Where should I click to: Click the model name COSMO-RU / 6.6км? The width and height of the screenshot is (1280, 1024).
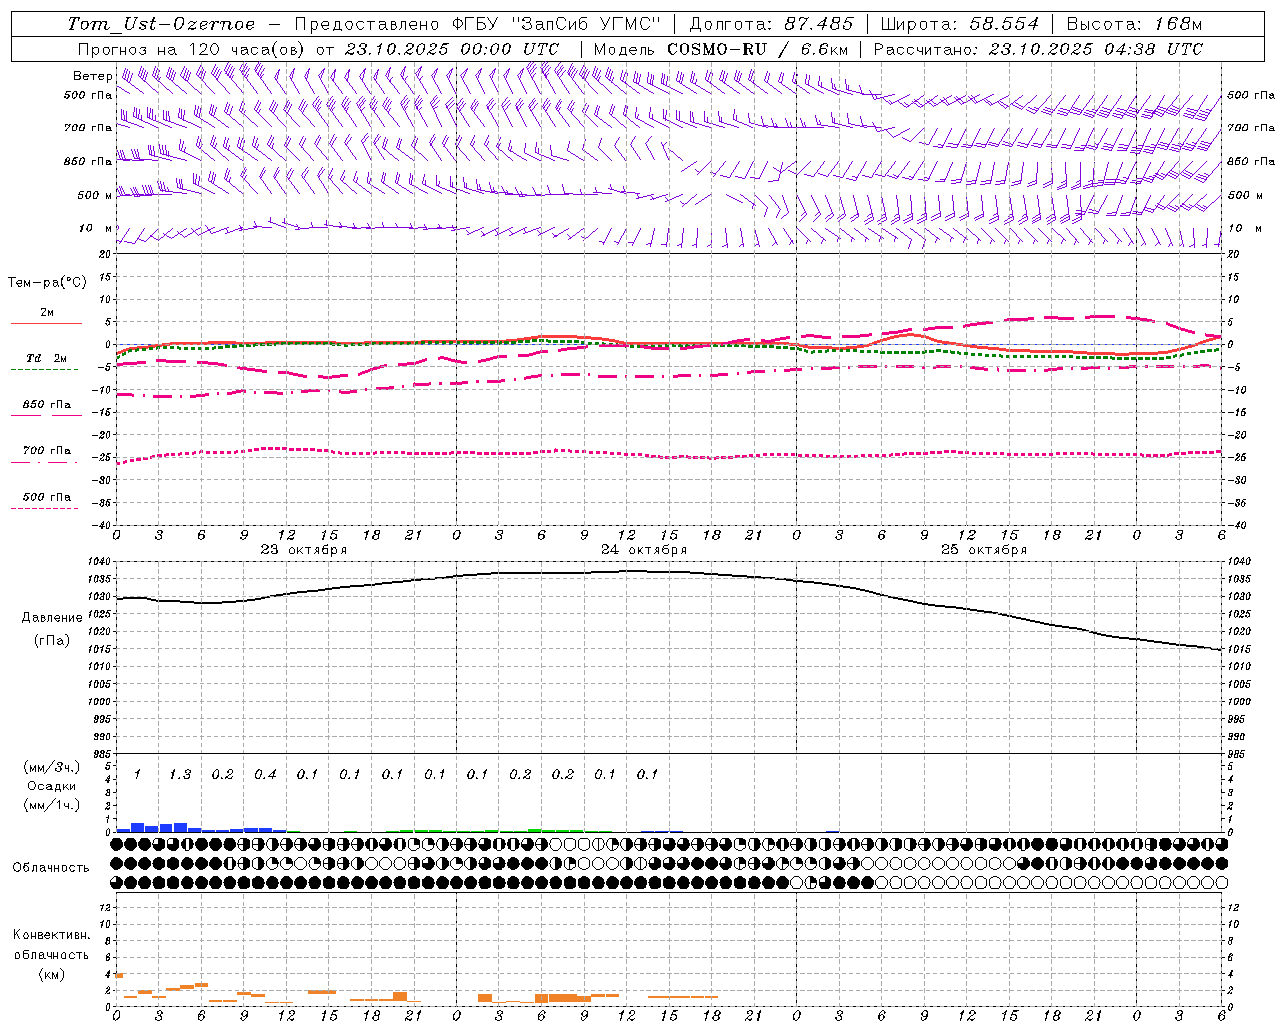click(x=758, y=49)
